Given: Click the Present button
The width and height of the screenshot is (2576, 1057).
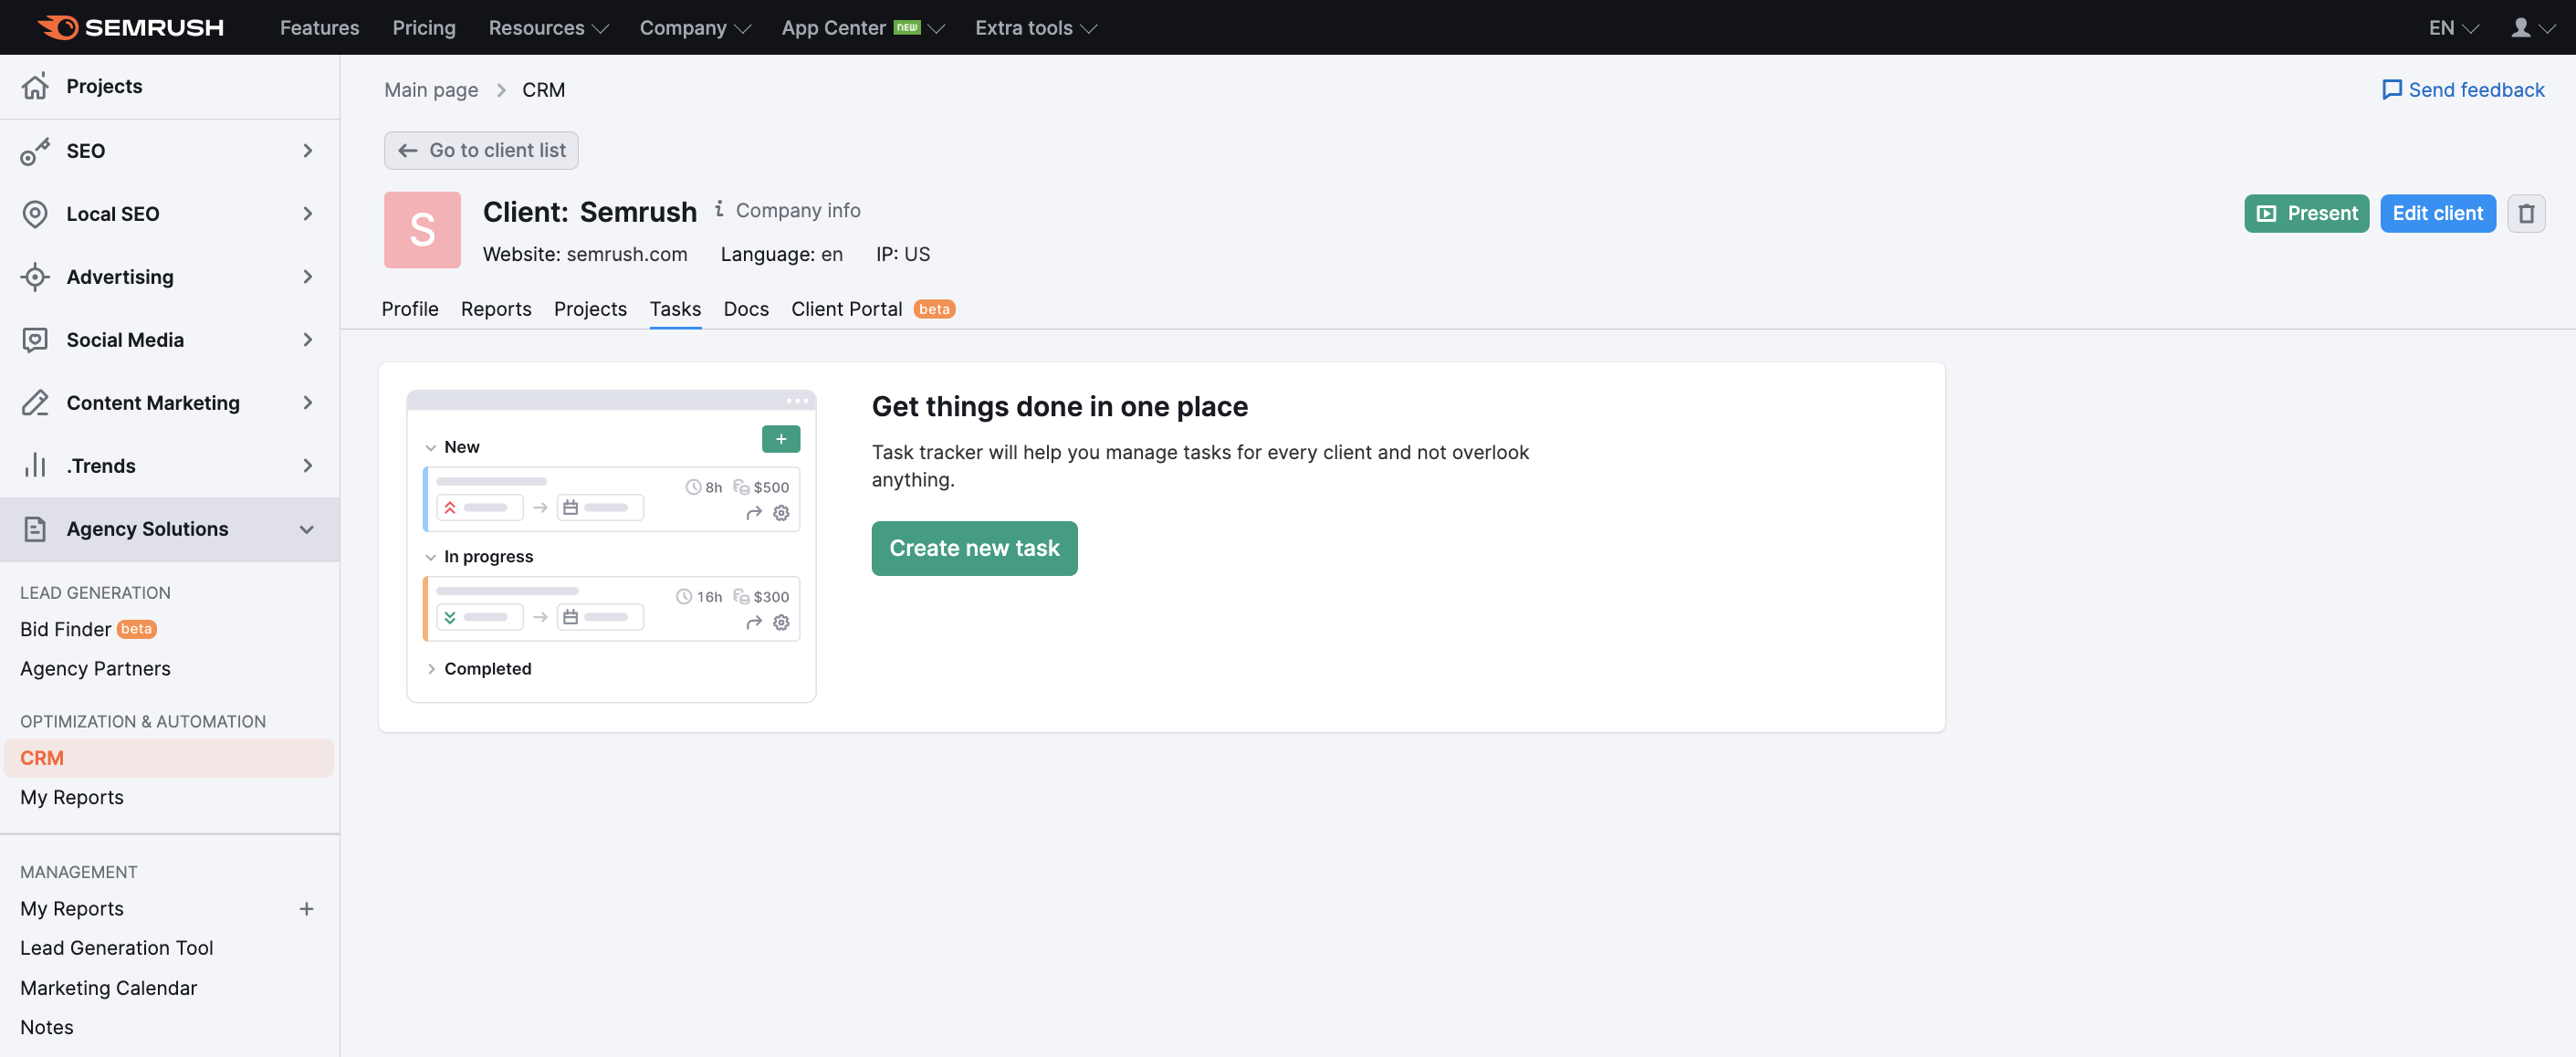Looking at the screenshot, I should 2306,213.
